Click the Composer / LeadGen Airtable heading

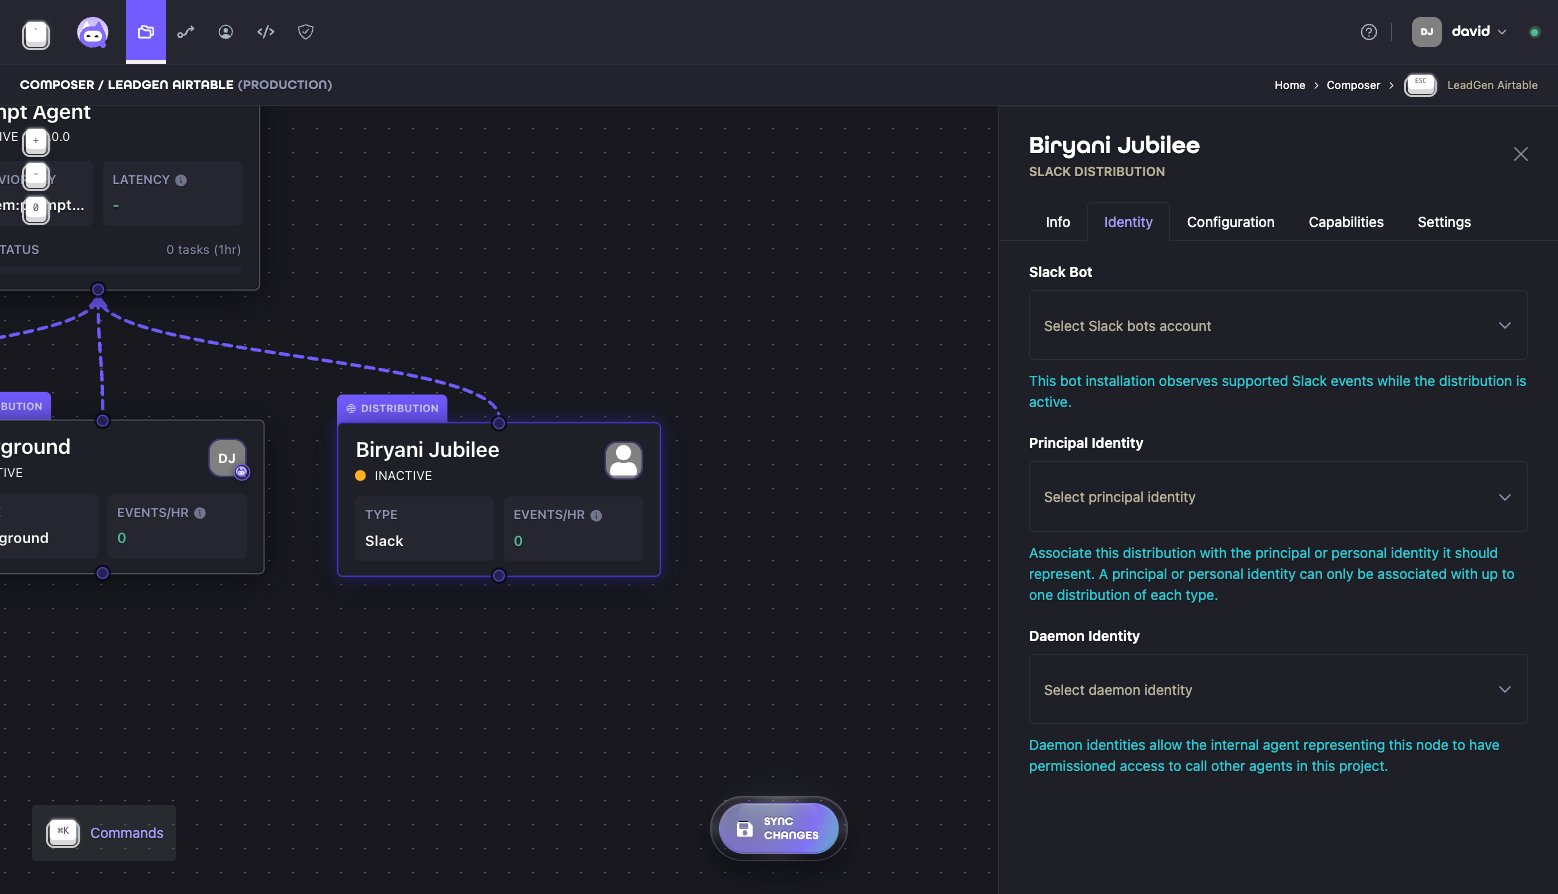pyautogui.click(x=176, y=85)
